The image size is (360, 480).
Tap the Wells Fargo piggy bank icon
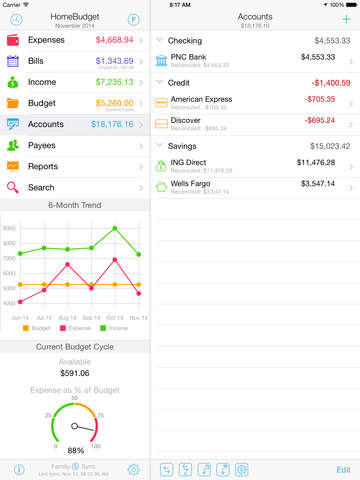pos(161,187)
